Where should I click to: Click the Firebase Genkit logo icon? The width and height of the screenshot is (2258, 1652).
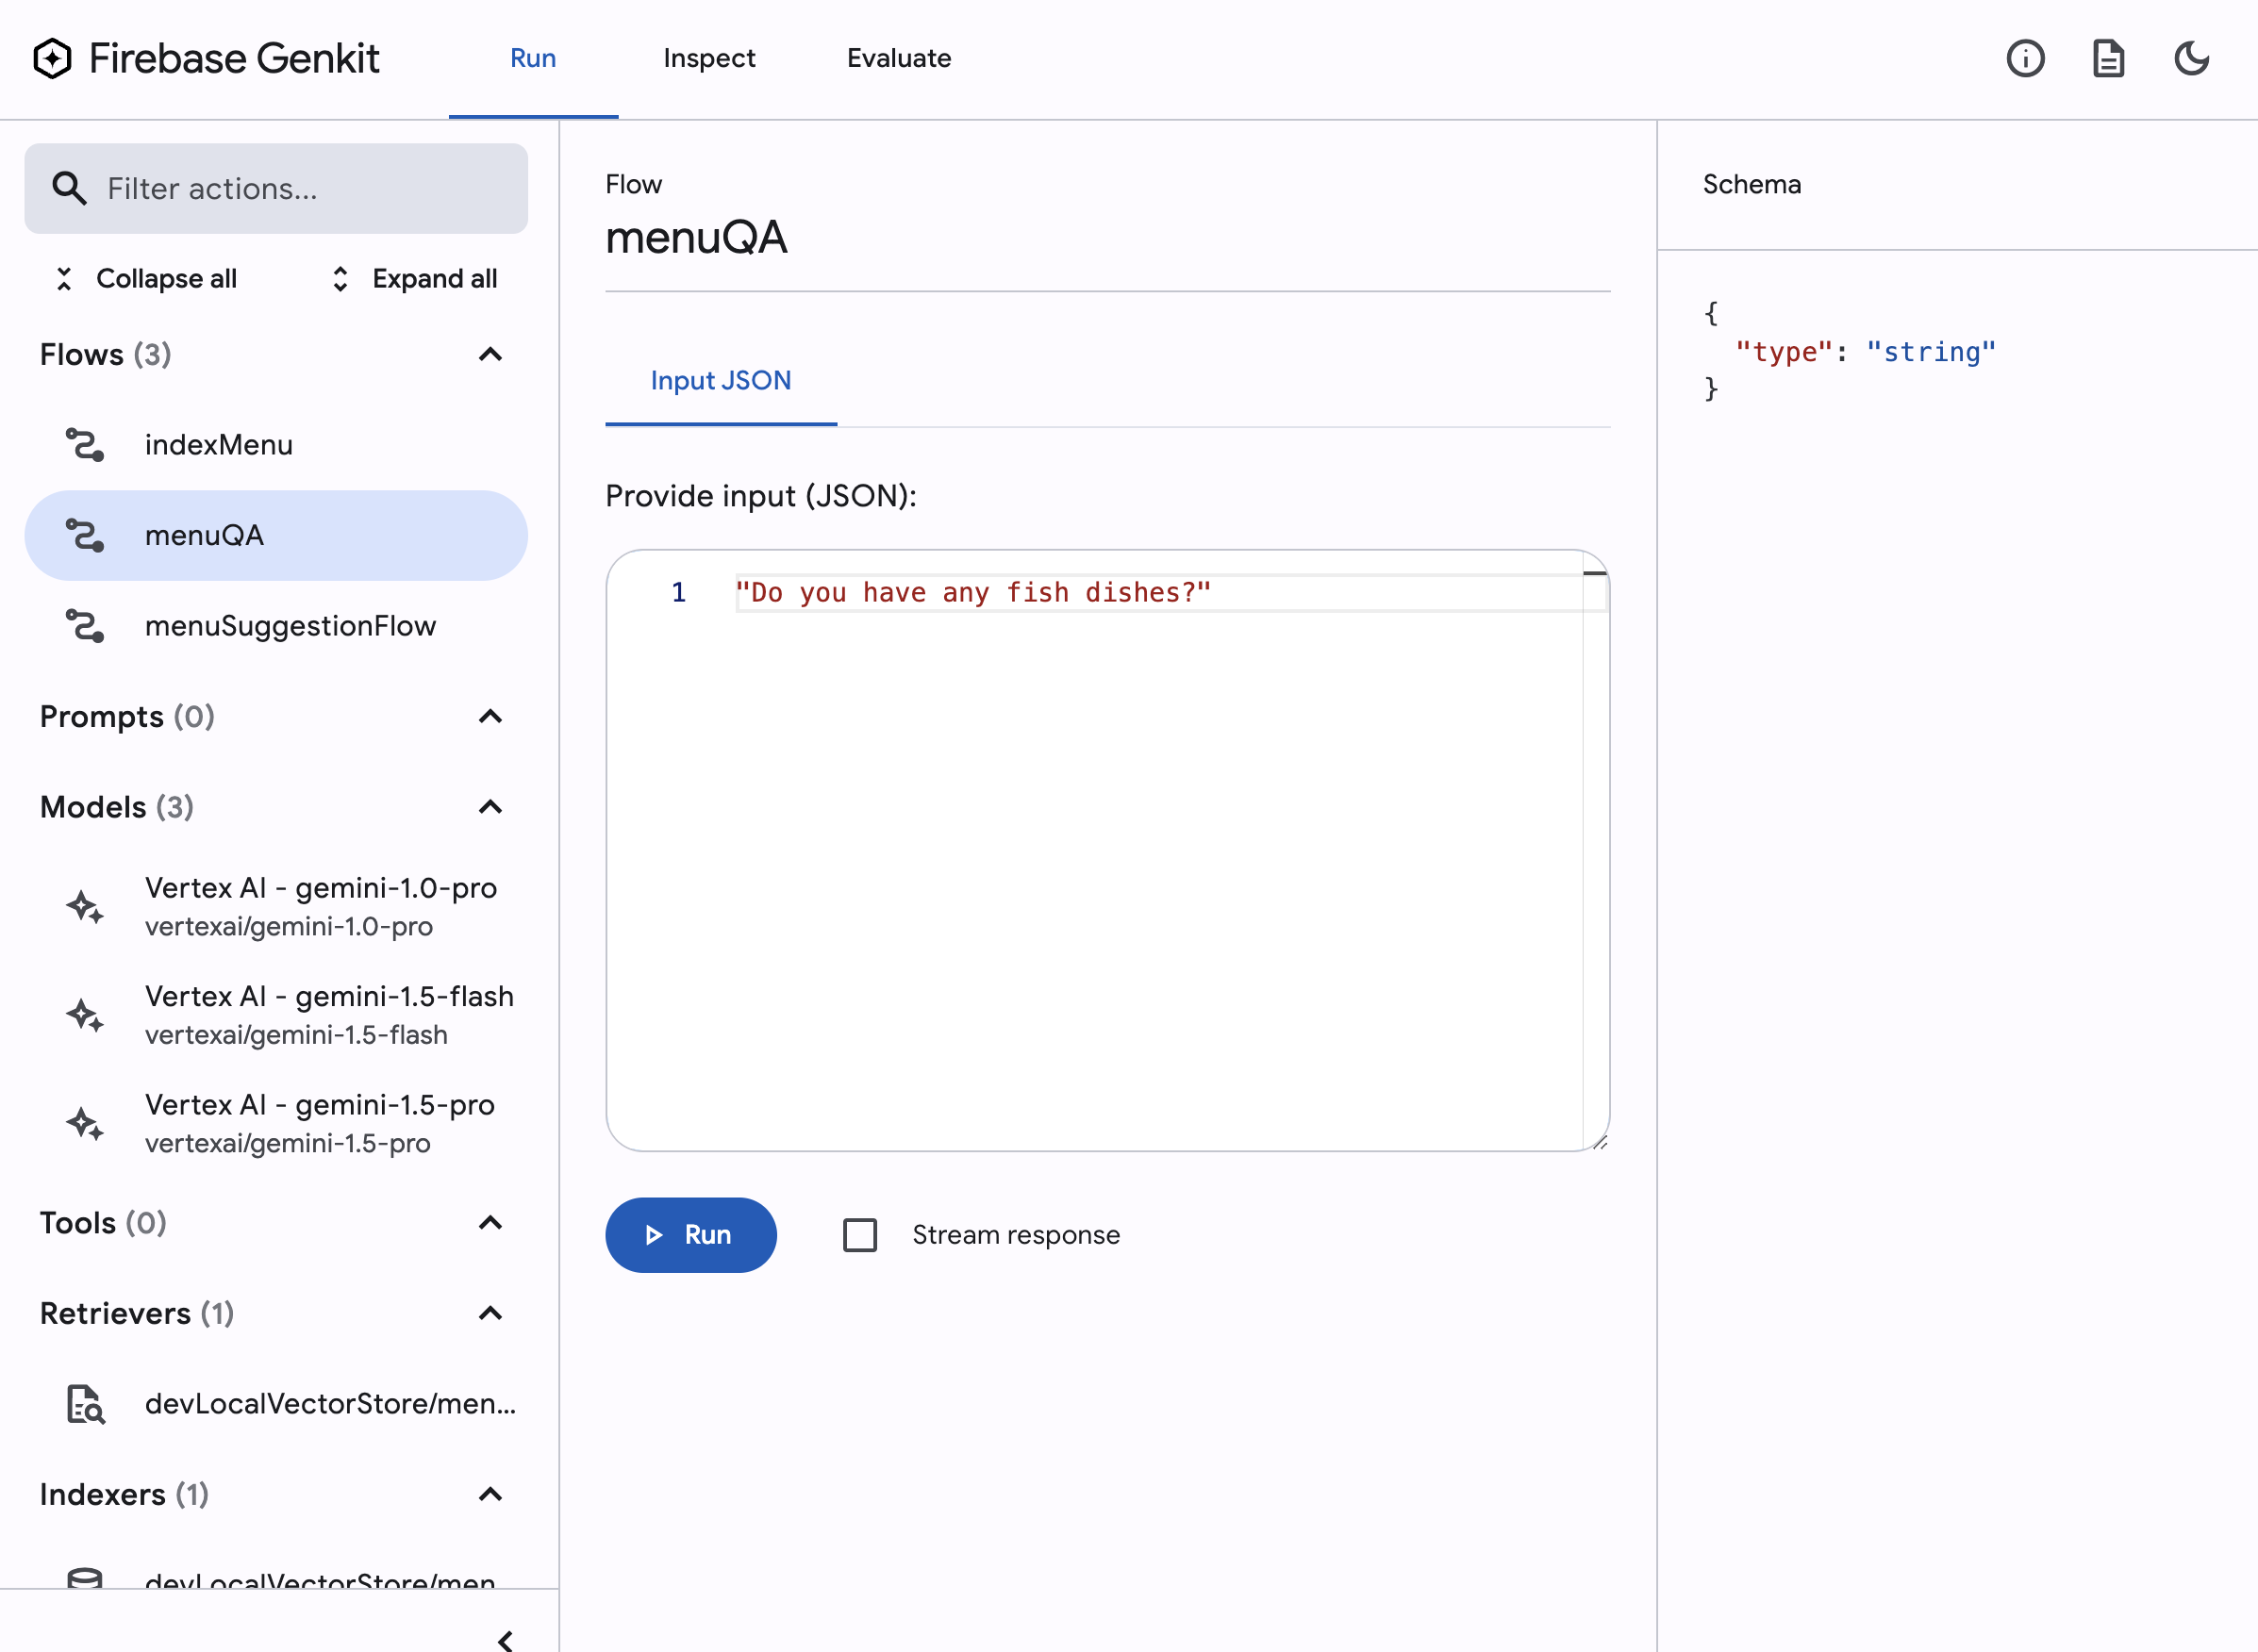click(52, 58)
